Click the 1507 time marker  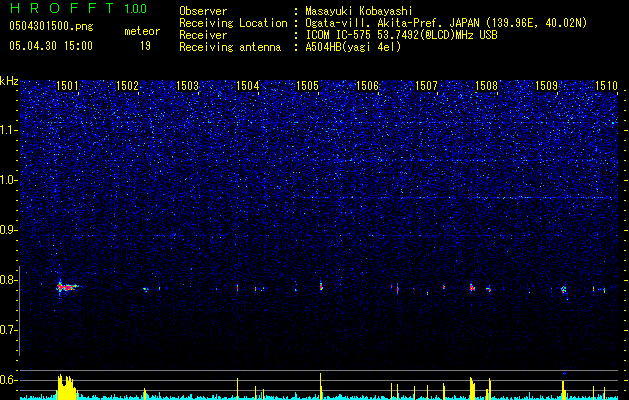[x=426, y=85]
